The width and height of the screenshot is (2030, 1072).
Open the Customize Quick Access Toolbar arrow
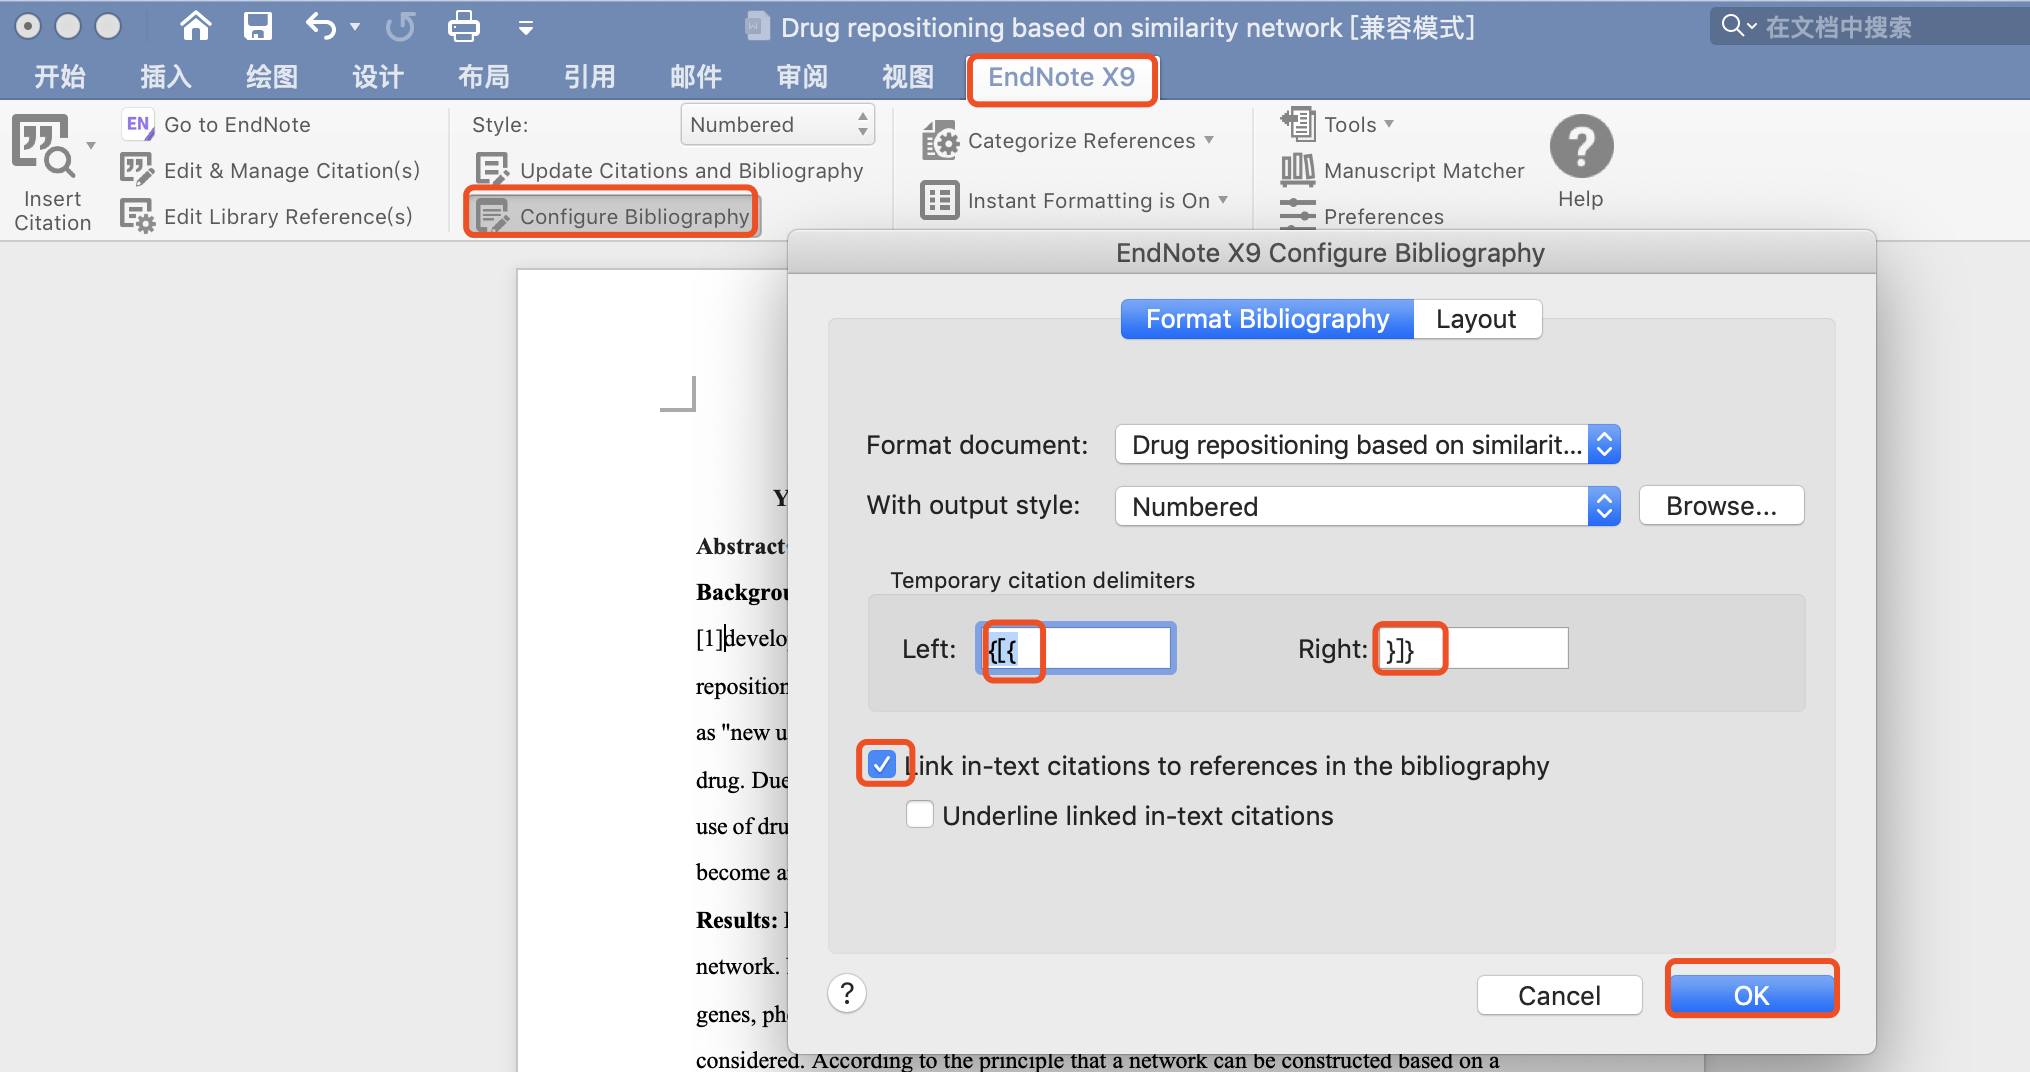(x=526, y=28)
